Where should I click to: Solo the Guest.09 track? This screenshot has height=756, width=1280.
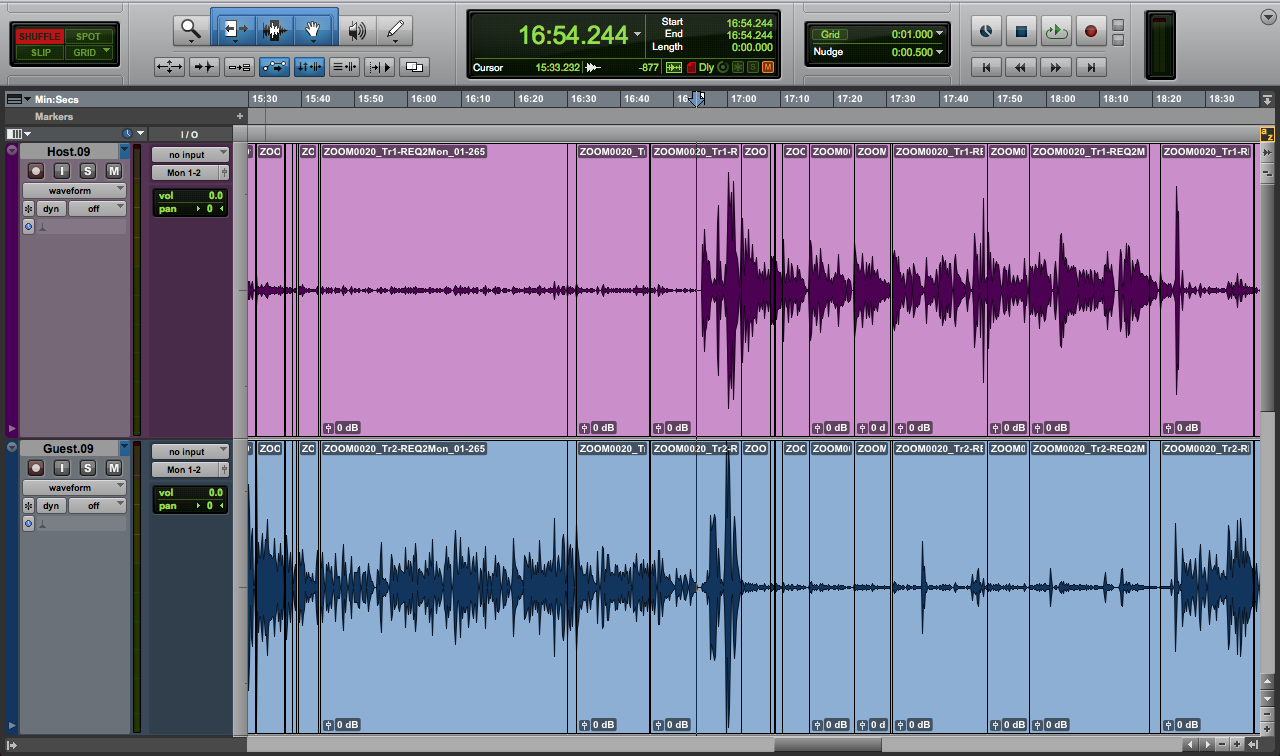pyautogui.click(x=87, y=468)
